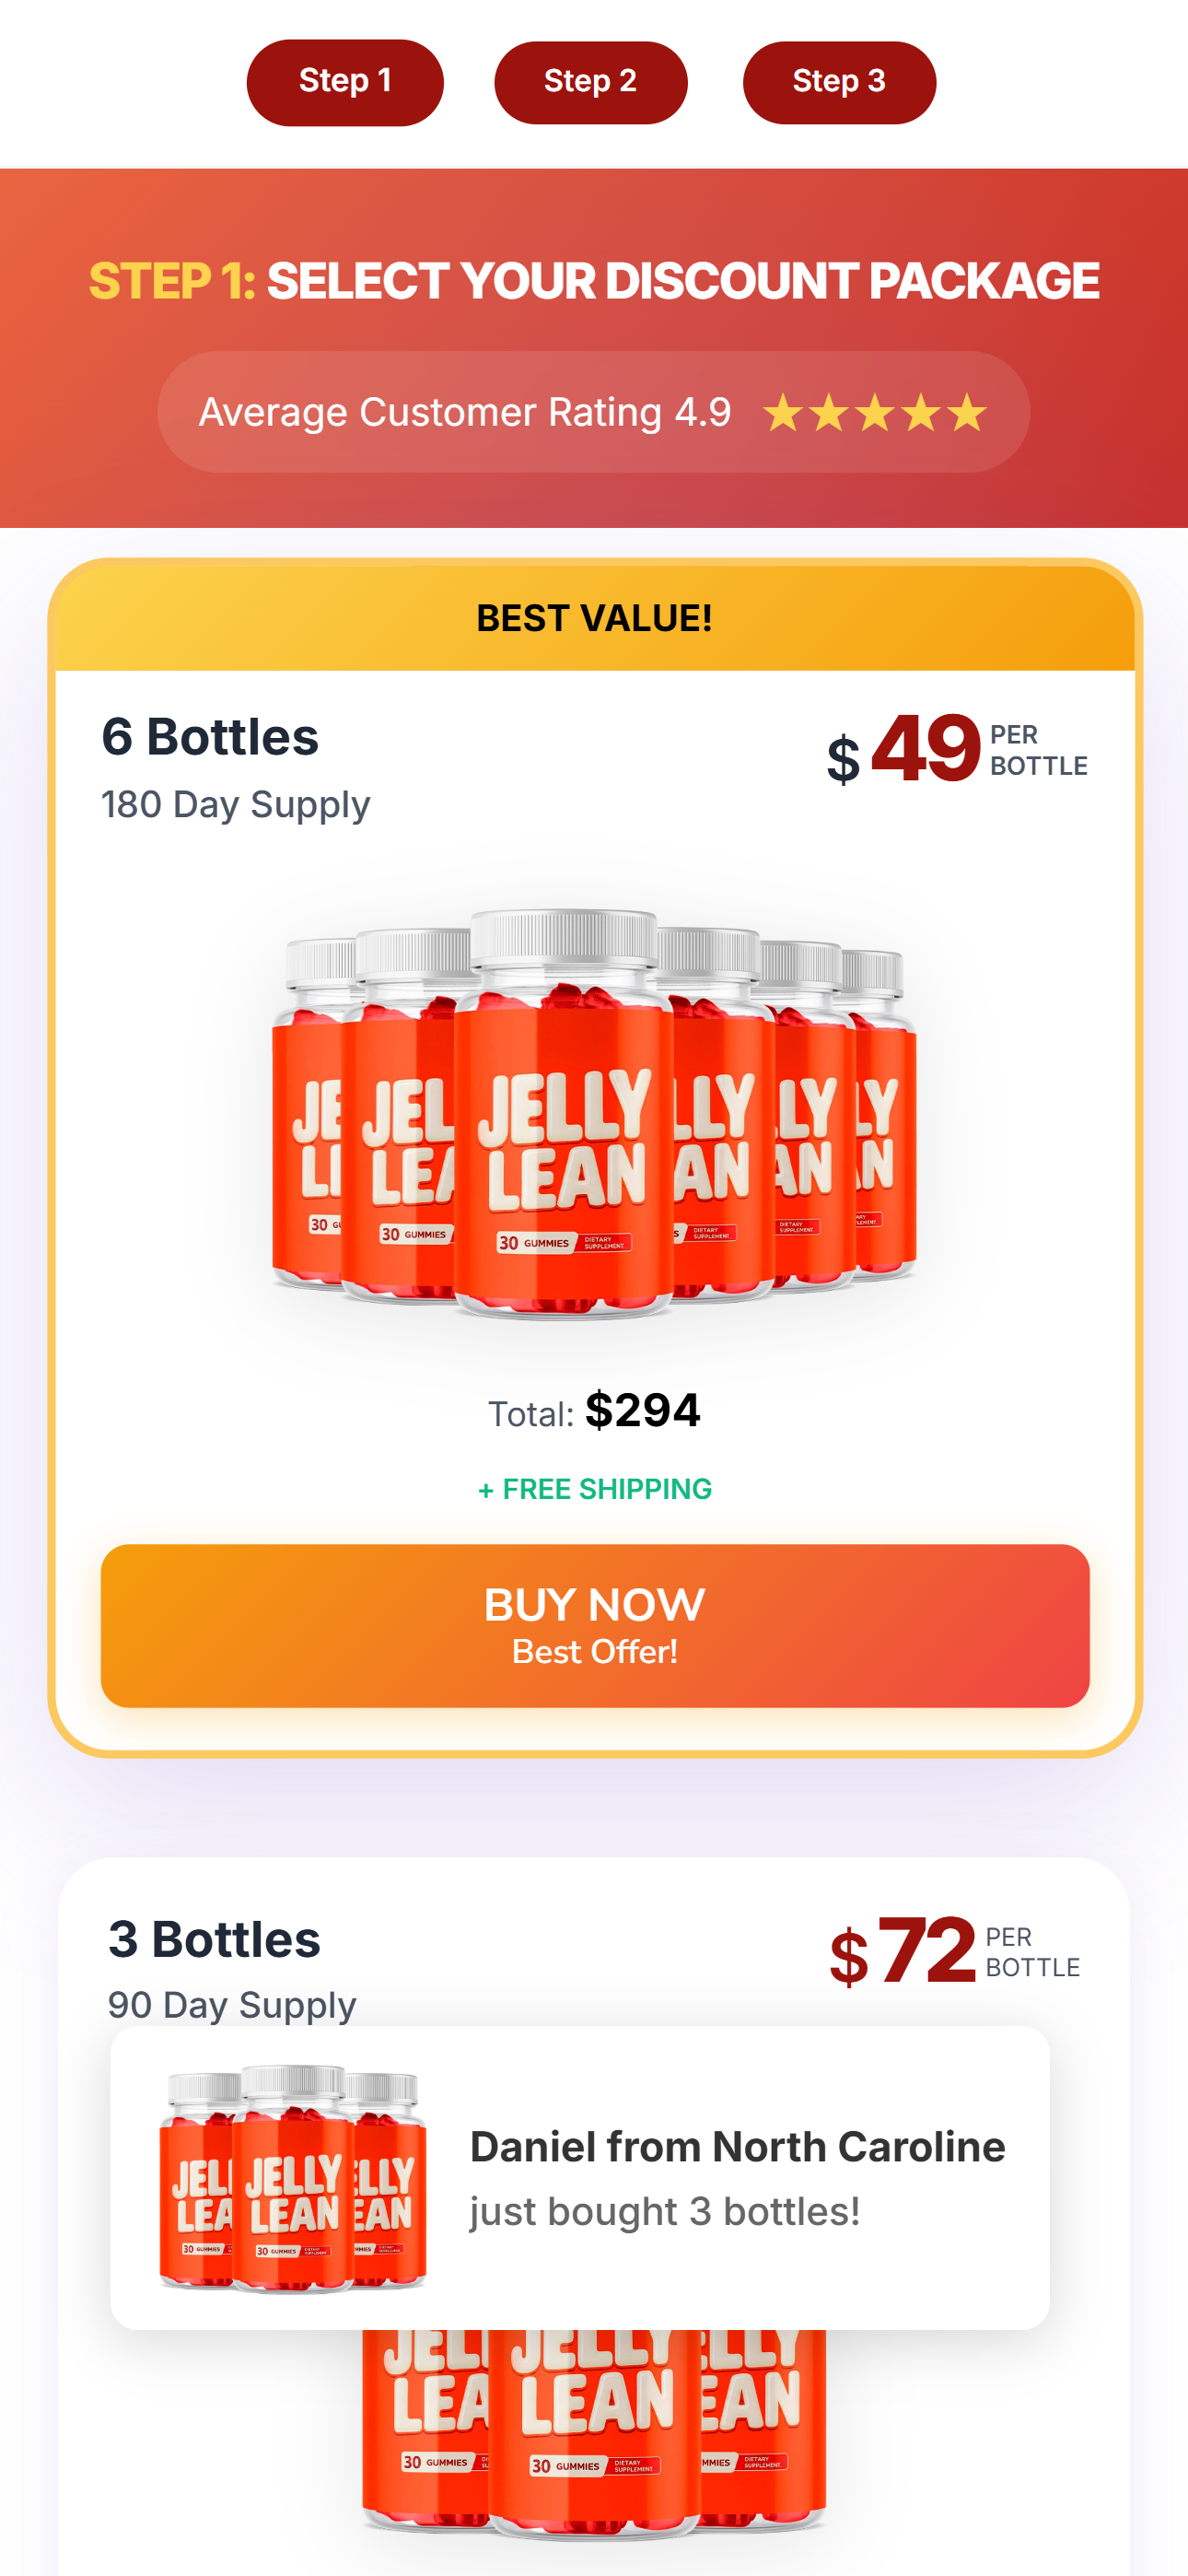Click the Step 1 tab button

pyautogui.click(x=345, y=82)
